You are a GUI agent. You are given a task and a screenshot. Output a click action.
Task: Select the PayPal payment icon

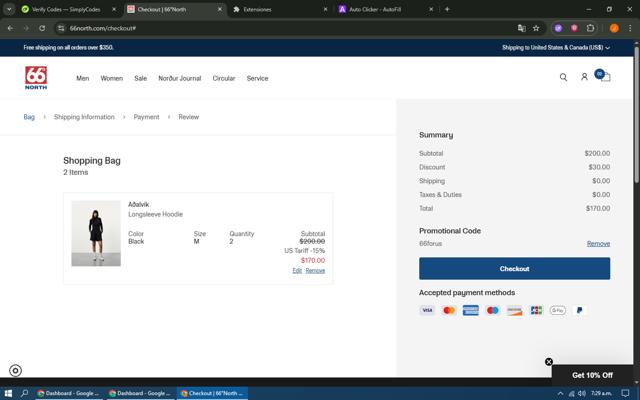pos(579,310)
